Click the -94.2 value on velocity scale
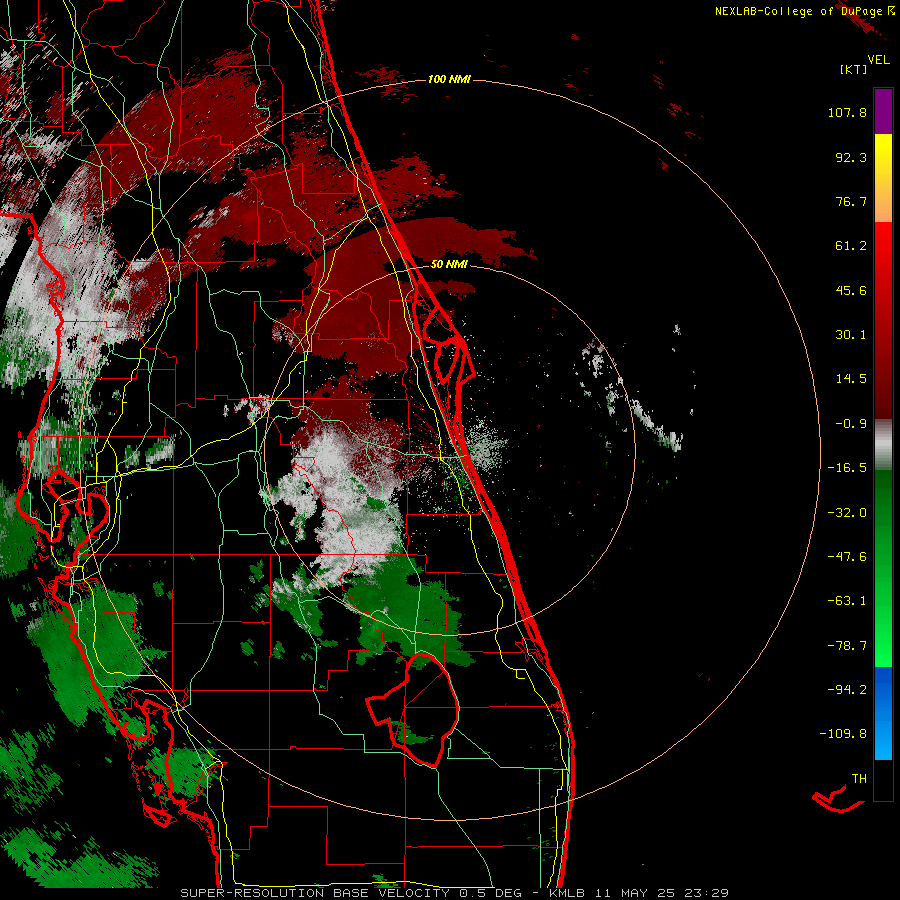900x900 pixels. coord(847,689)
